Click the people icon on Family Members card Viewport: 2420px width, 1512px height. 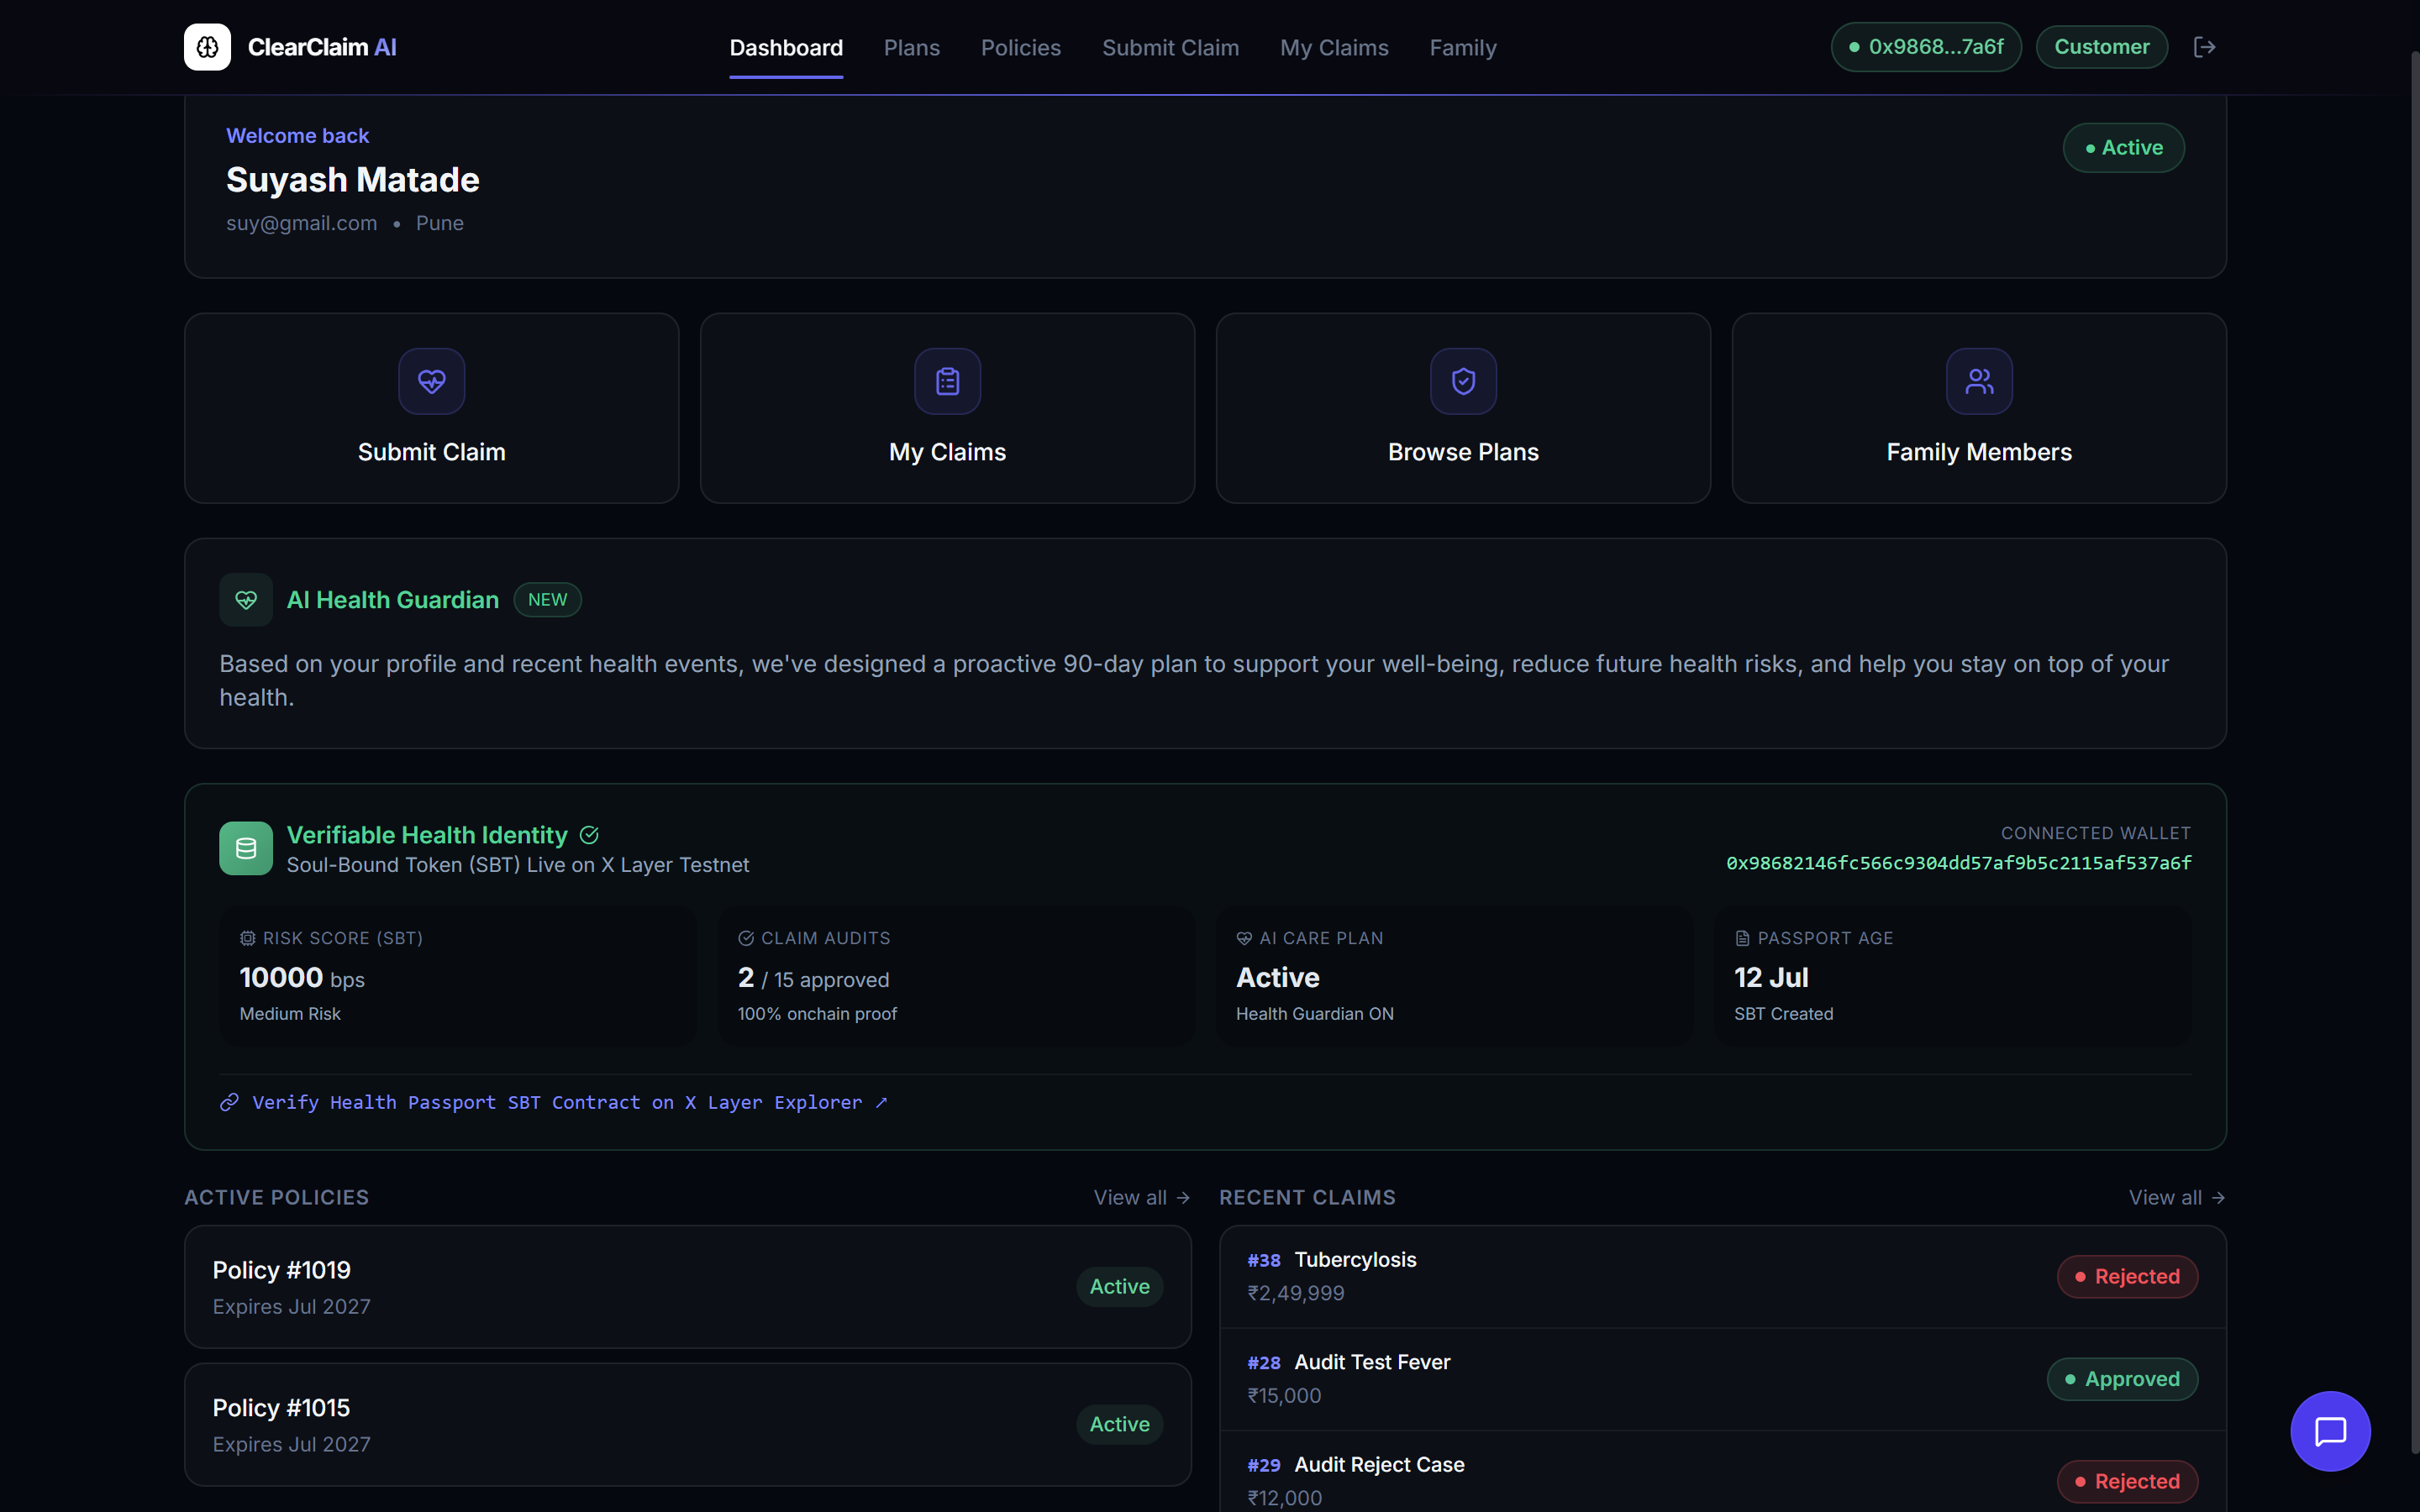click(1980, 381)
